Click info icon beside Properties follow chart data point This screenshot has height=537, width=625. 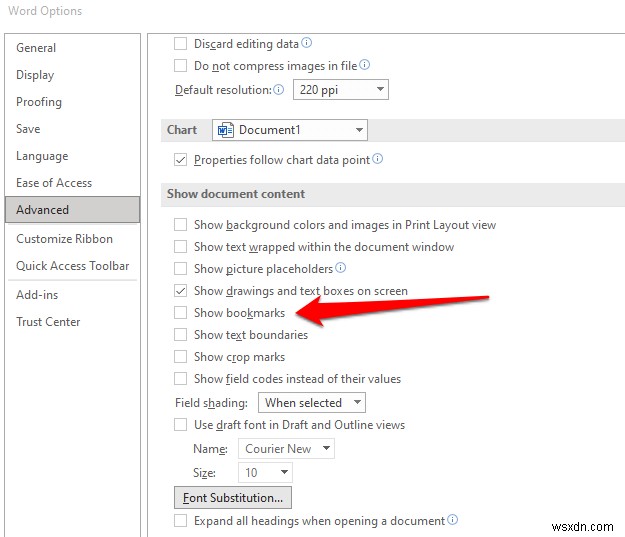[x=377, y=159]
